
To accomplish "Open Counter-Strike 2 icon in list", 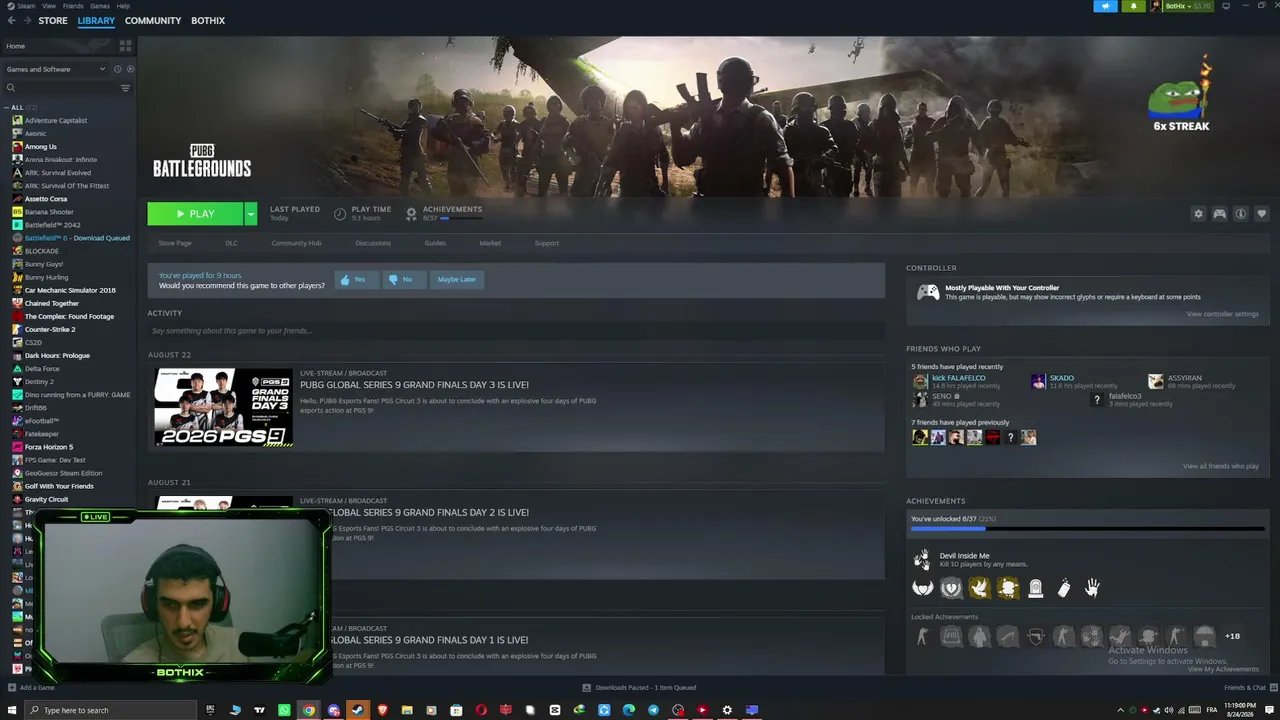I will click(x=17, y=329).
